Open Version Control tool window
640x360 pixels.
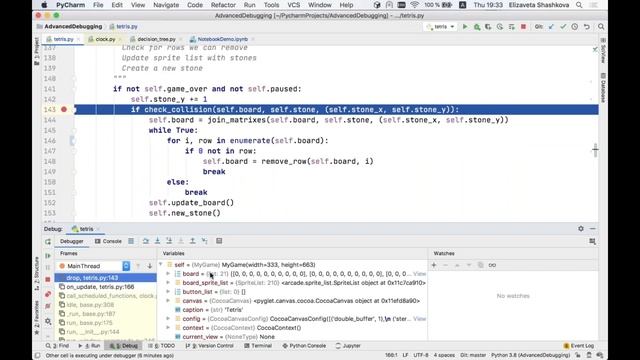pyautogui.click(x=209, y=346)
